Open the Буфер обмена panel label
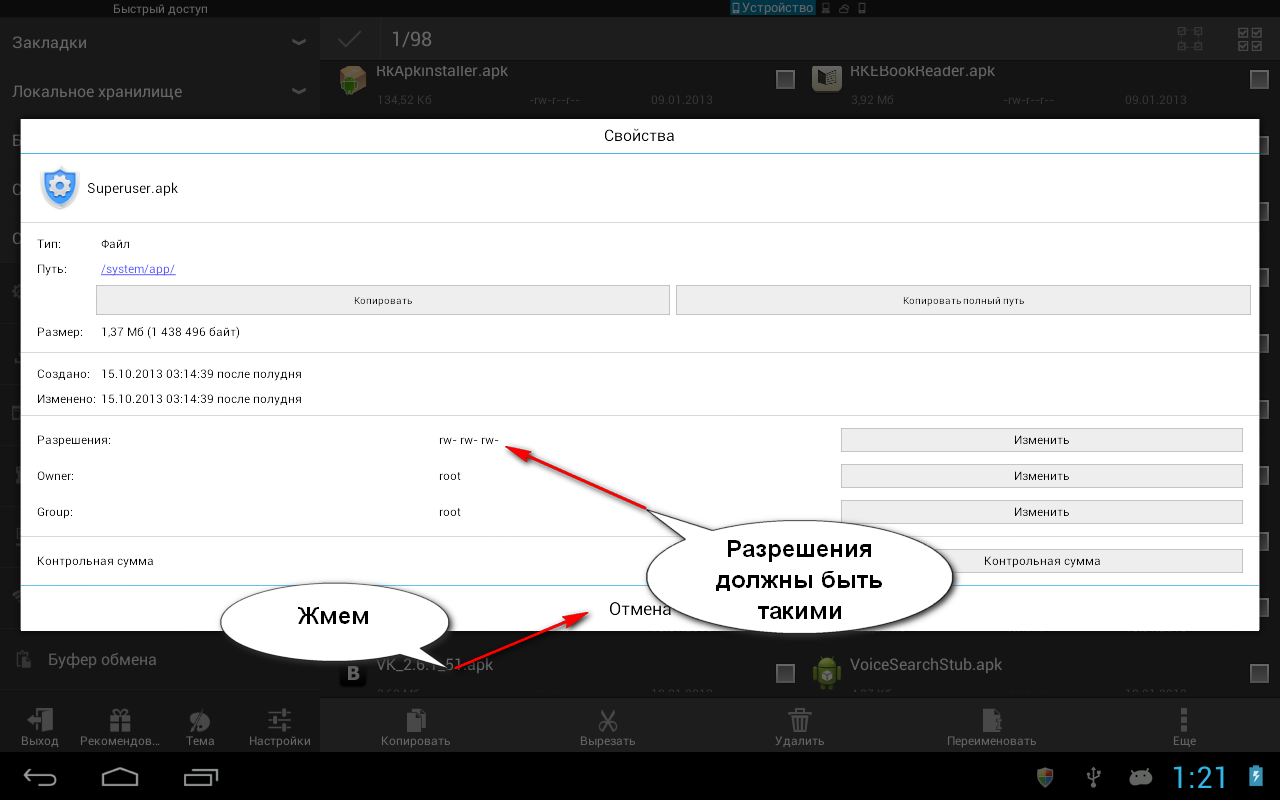This screenshot has width=1280, height=800. pyautogui.click(x=102, y=660)
